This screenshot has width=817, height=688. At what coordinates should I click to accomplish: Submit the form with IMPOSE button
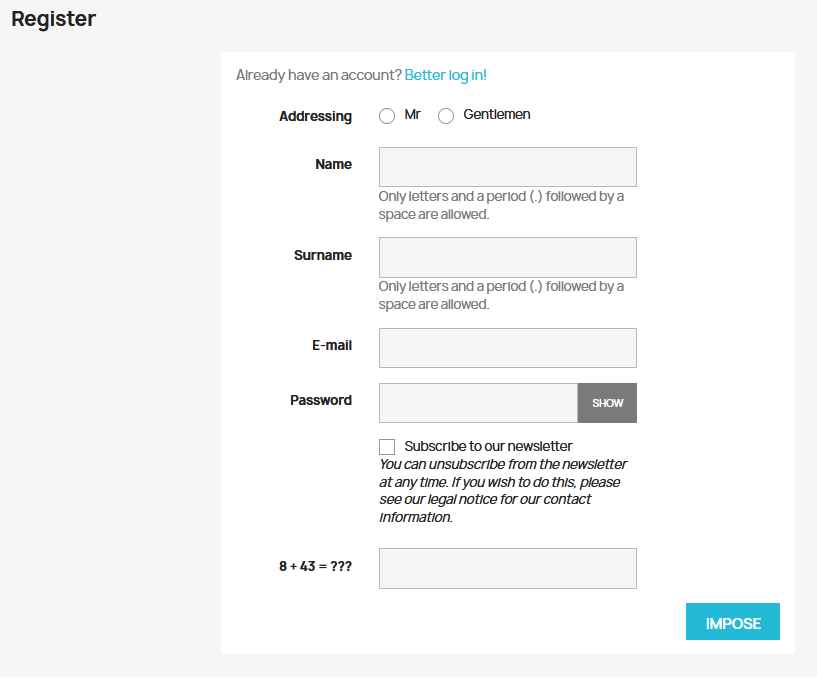(732, 622)
